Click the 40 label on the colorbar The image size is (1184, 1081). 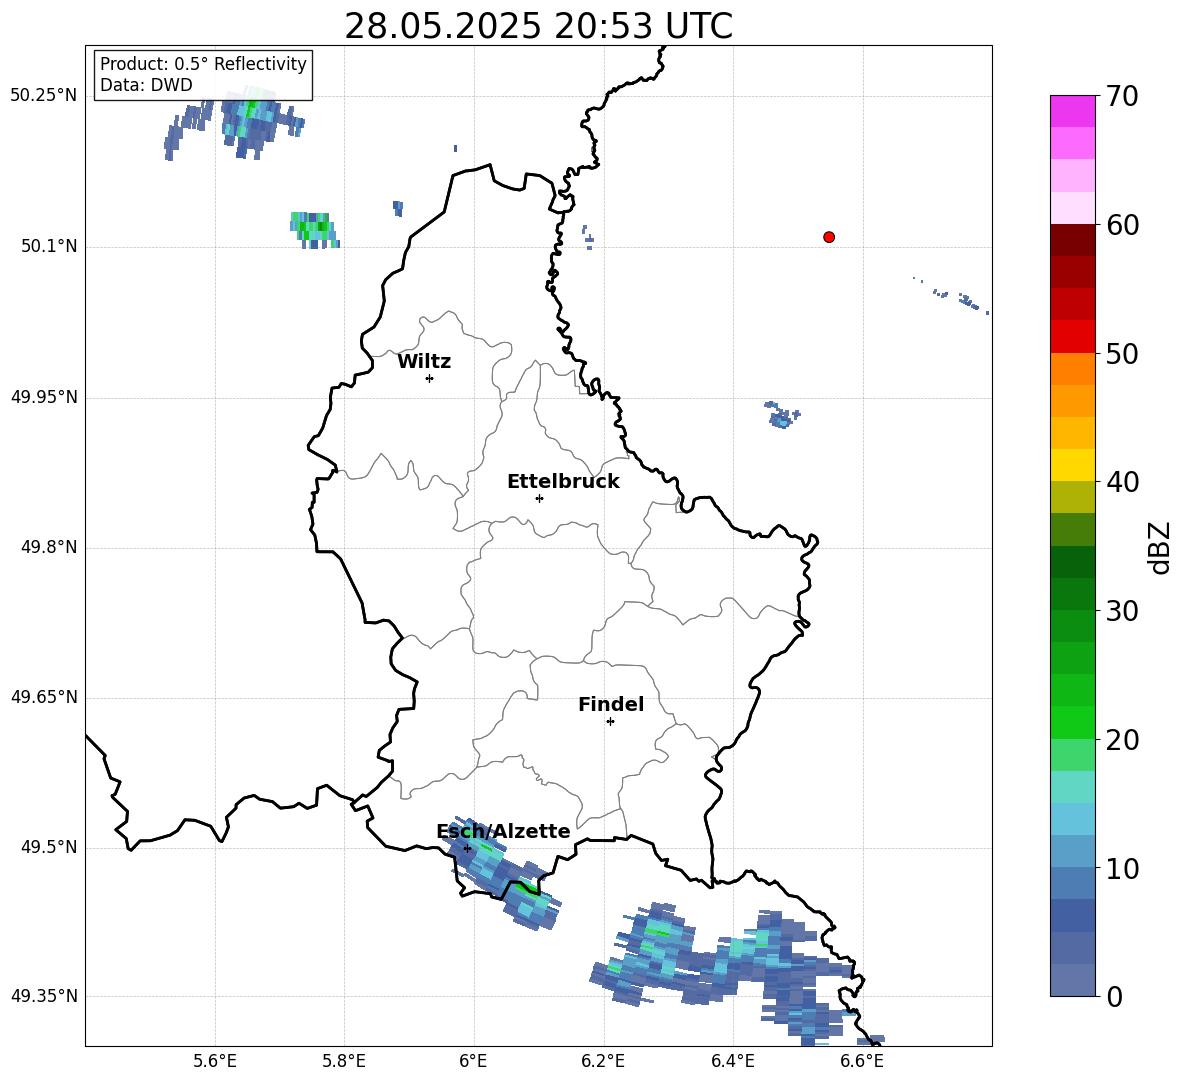click(1122, 482)
